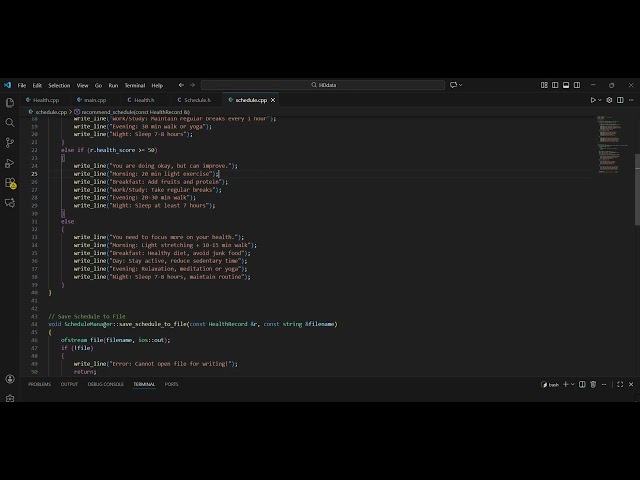Click the save_schedule_to_file function name
The width and height of the screenshot is (640, 480).
pyautogui.click(x=153, y=324)
